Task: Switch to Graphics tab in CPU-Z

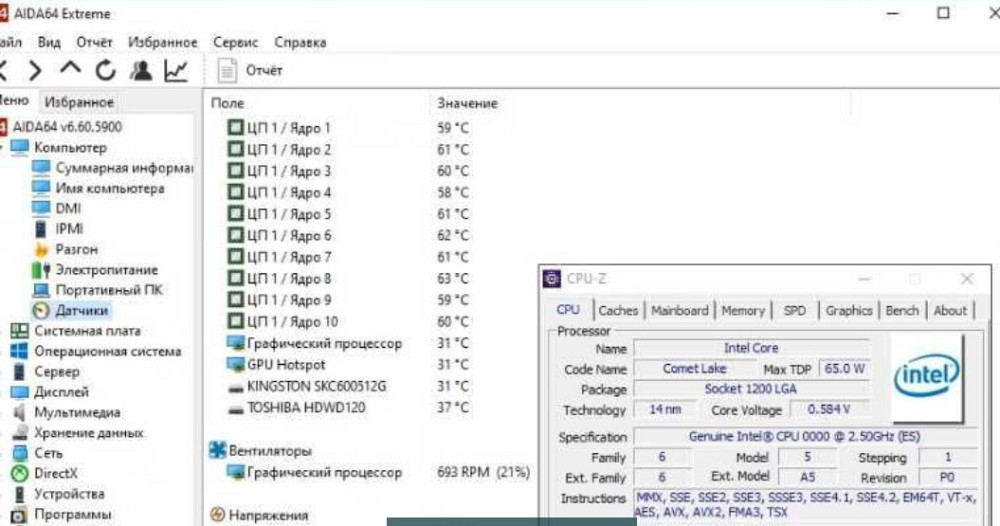Action: point(848,310)
